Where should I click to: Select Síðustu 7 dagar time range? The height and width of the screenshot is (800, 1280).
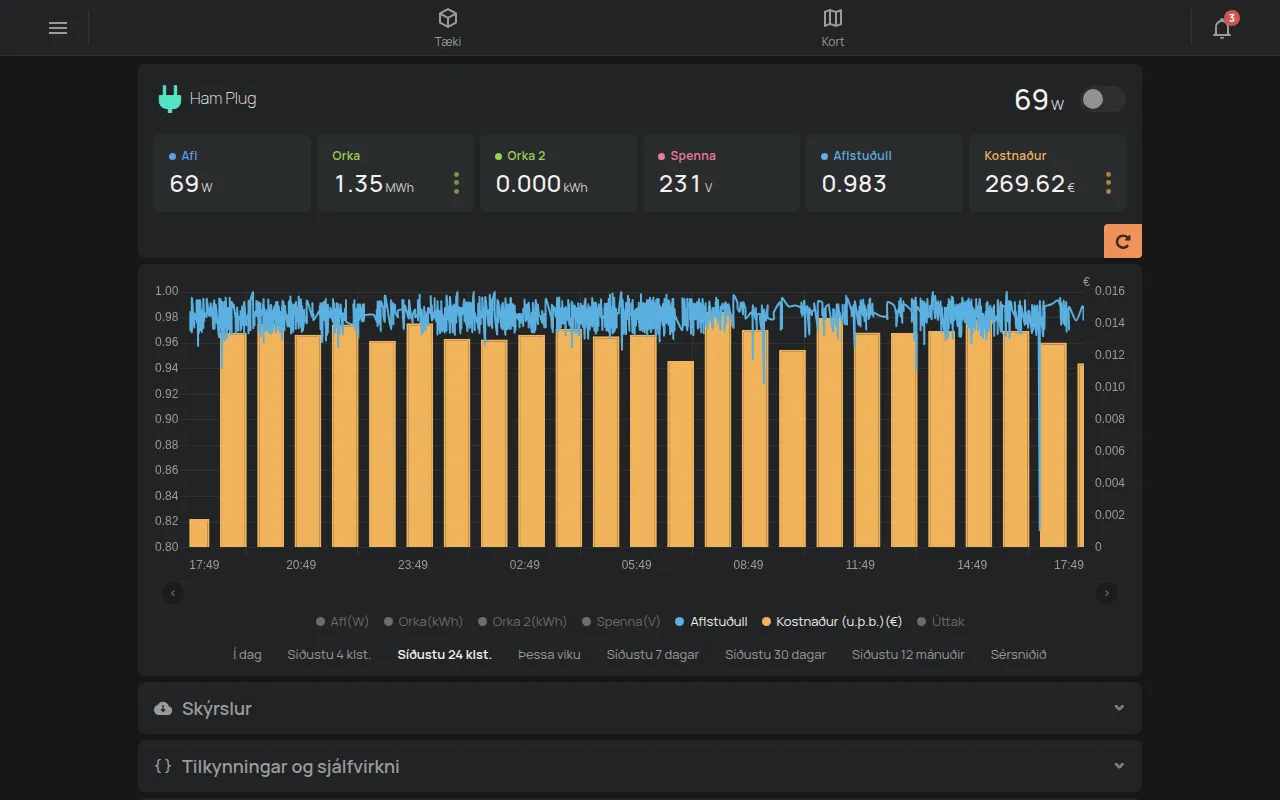tap(652, 655)
